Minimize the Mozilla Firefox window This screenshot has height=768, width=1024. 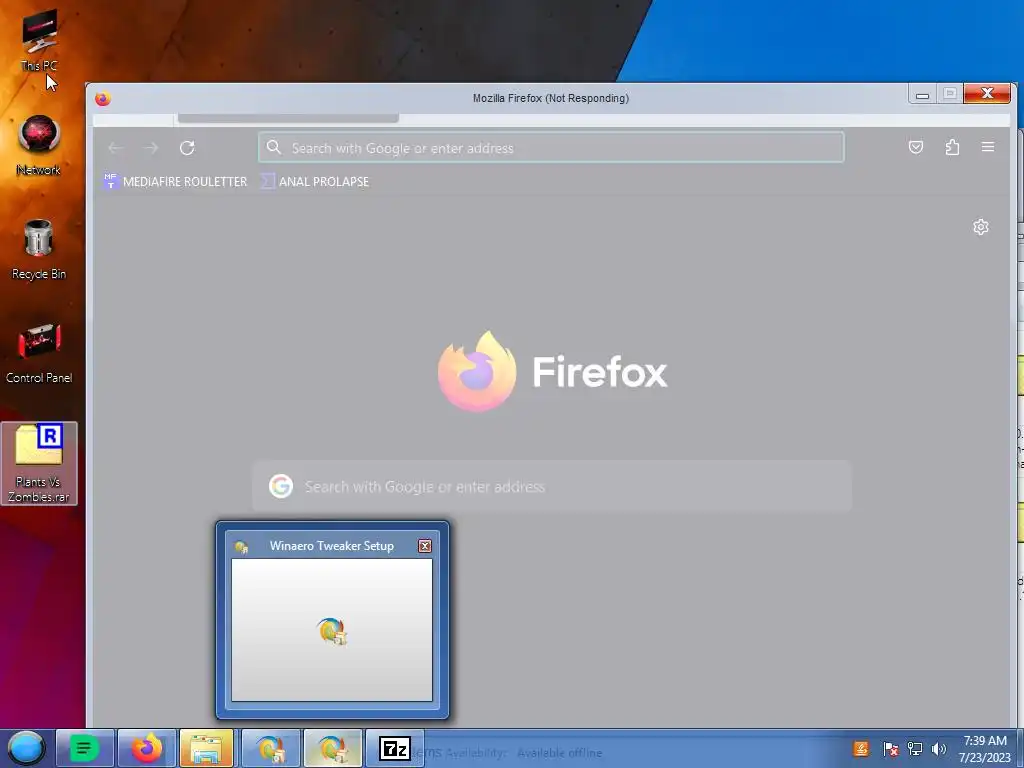pos(922,95)
